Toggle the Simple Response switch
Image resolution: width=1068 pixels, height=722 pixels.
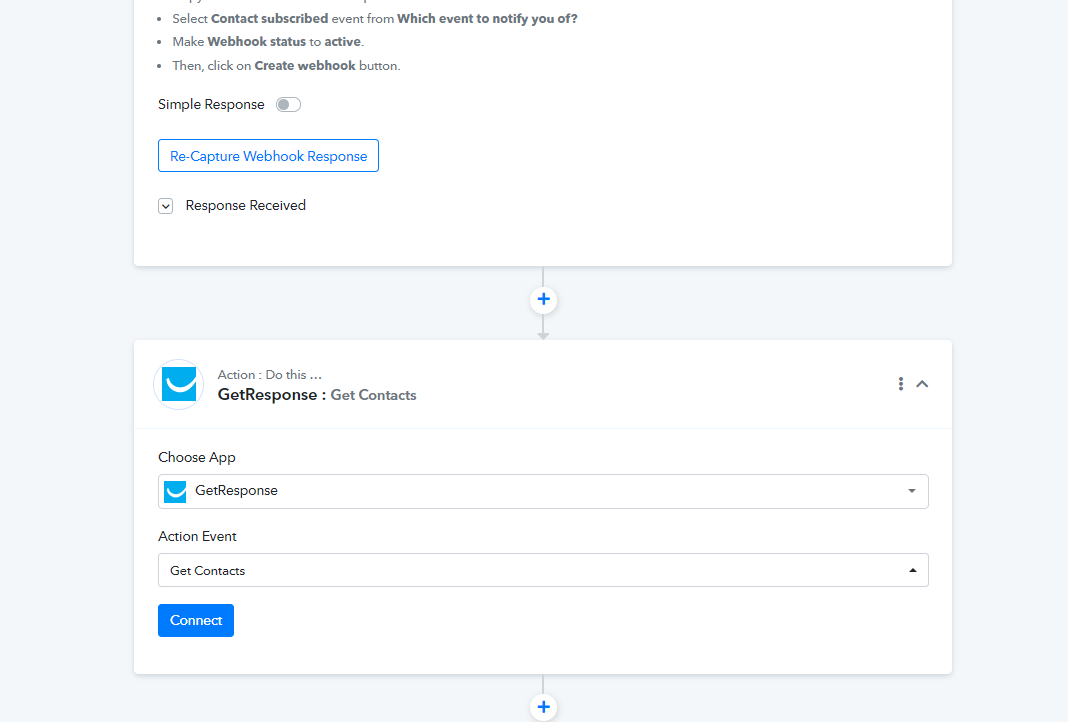coord(288,104)
